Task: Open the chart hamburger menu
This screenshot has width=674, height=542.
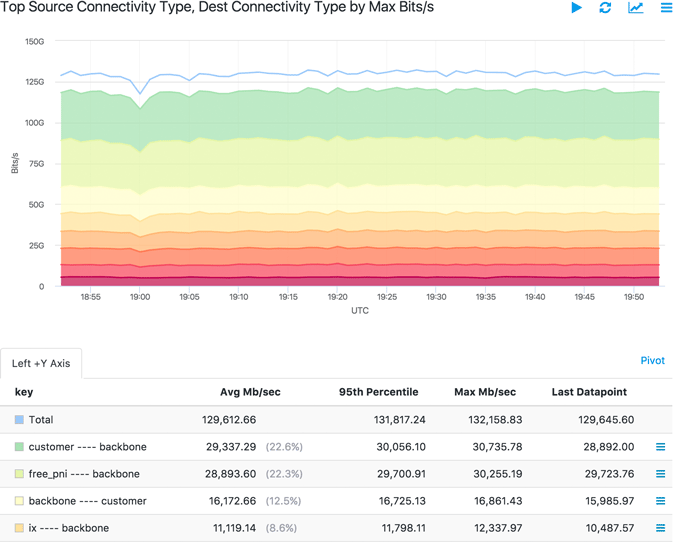Action: 666,8
